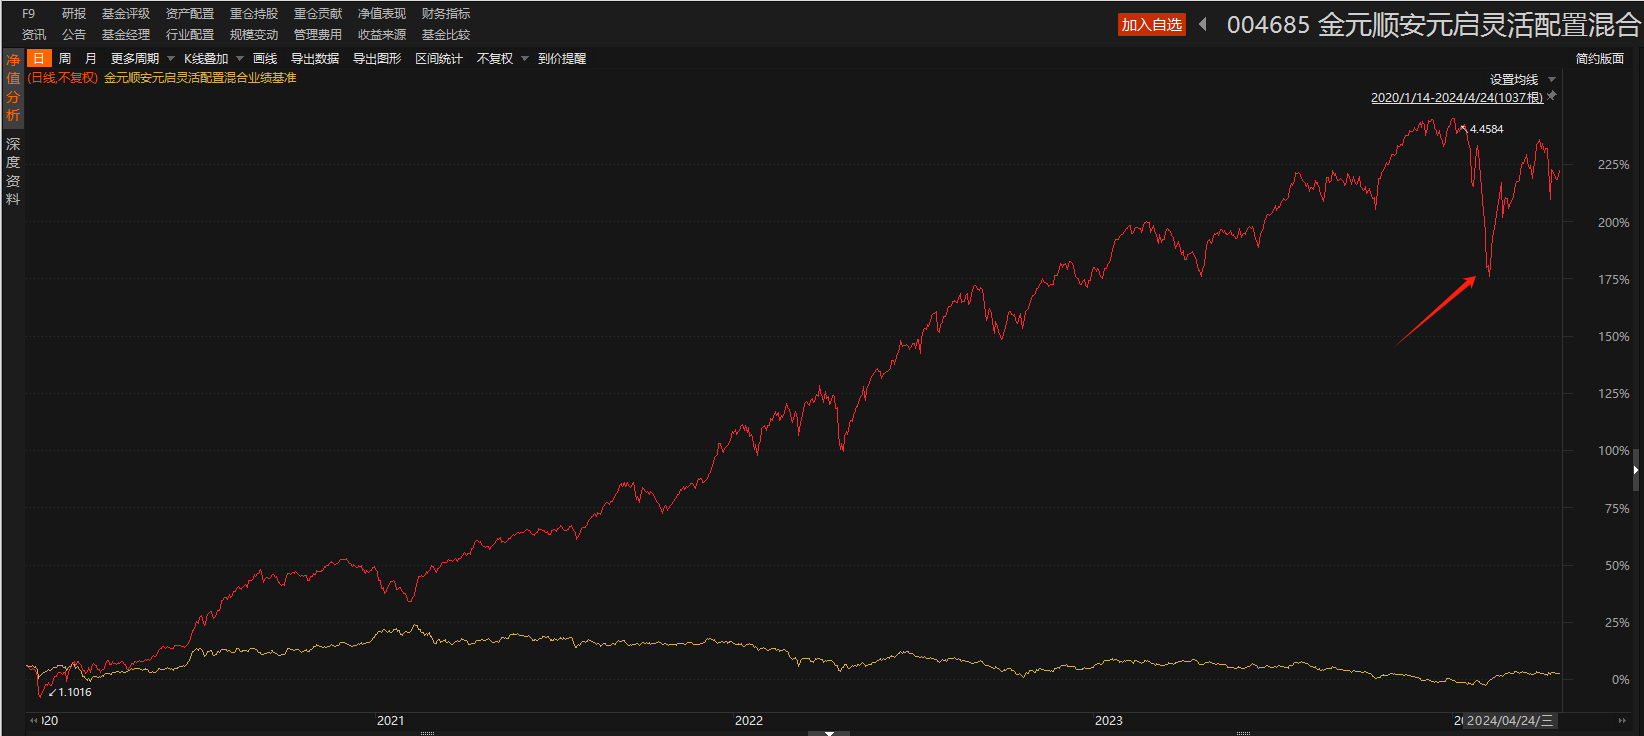The width and height of the screenshot is (1644, 736).
Task: Expand the 更多周期 dropdown
Action: point(142,59)
